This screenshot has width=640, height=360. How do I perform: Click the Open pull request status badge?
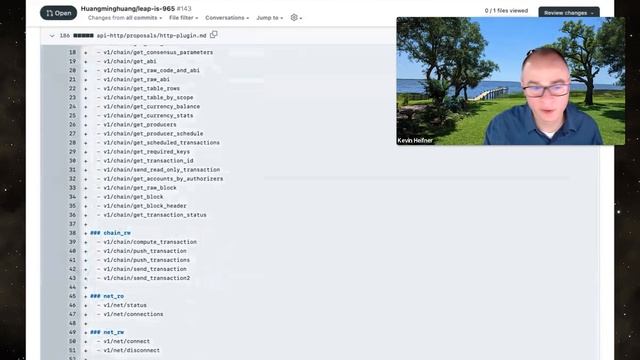click(x=58, y=13)
